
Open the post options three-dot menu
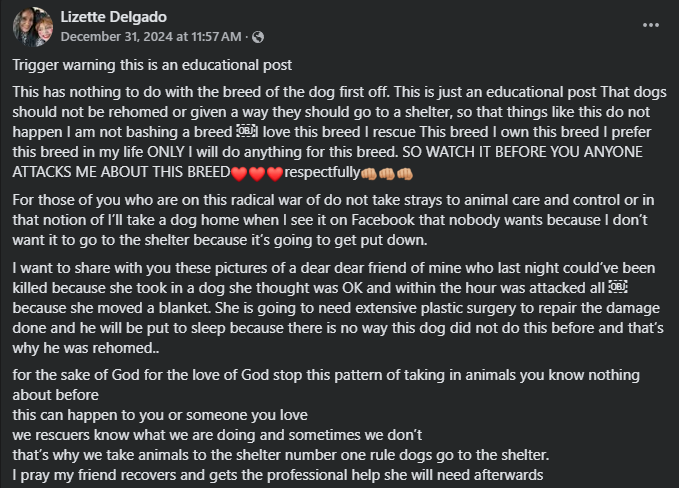coord(650,25)
